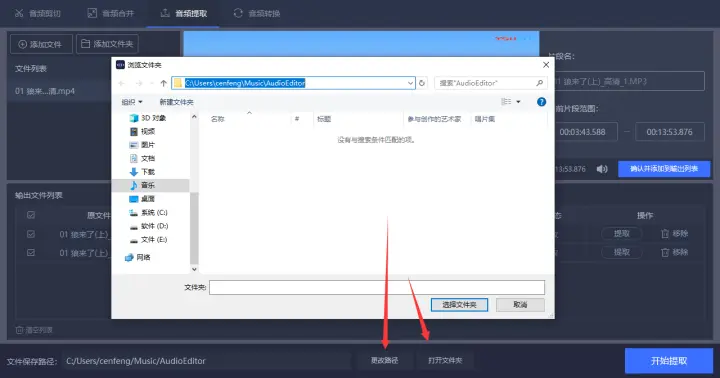Click the 添加文件 button
The image size is (720, 378).
coord(41,44)
